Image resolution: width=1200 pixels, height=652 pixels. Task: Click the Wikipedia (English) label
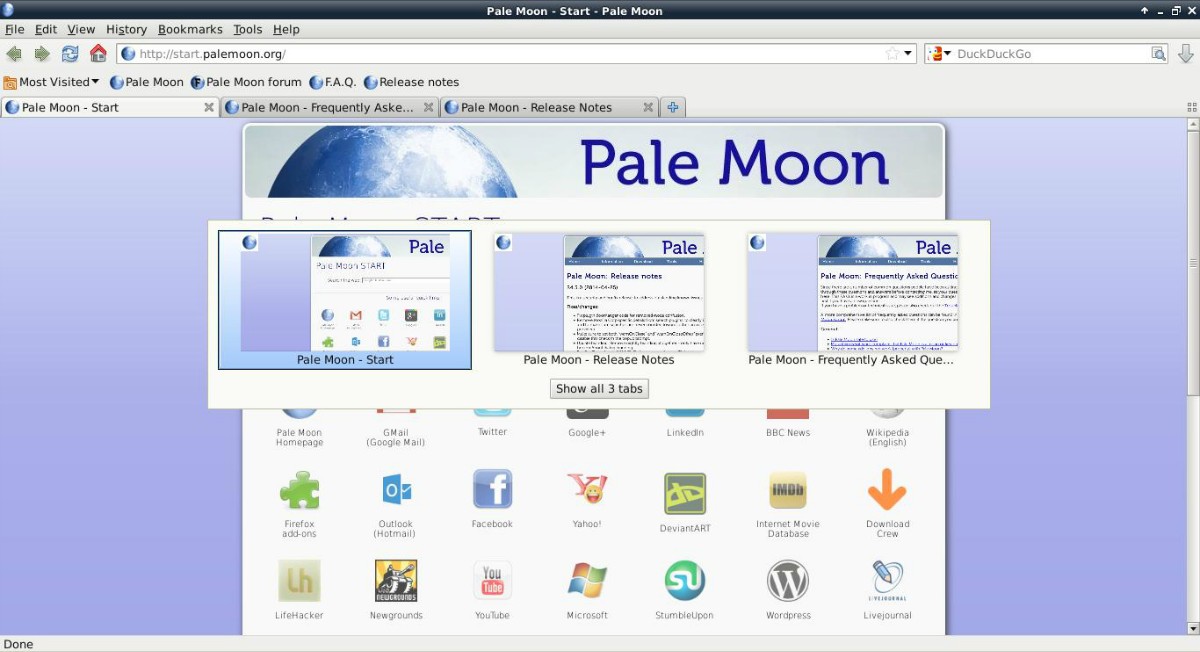click(887, 438)
